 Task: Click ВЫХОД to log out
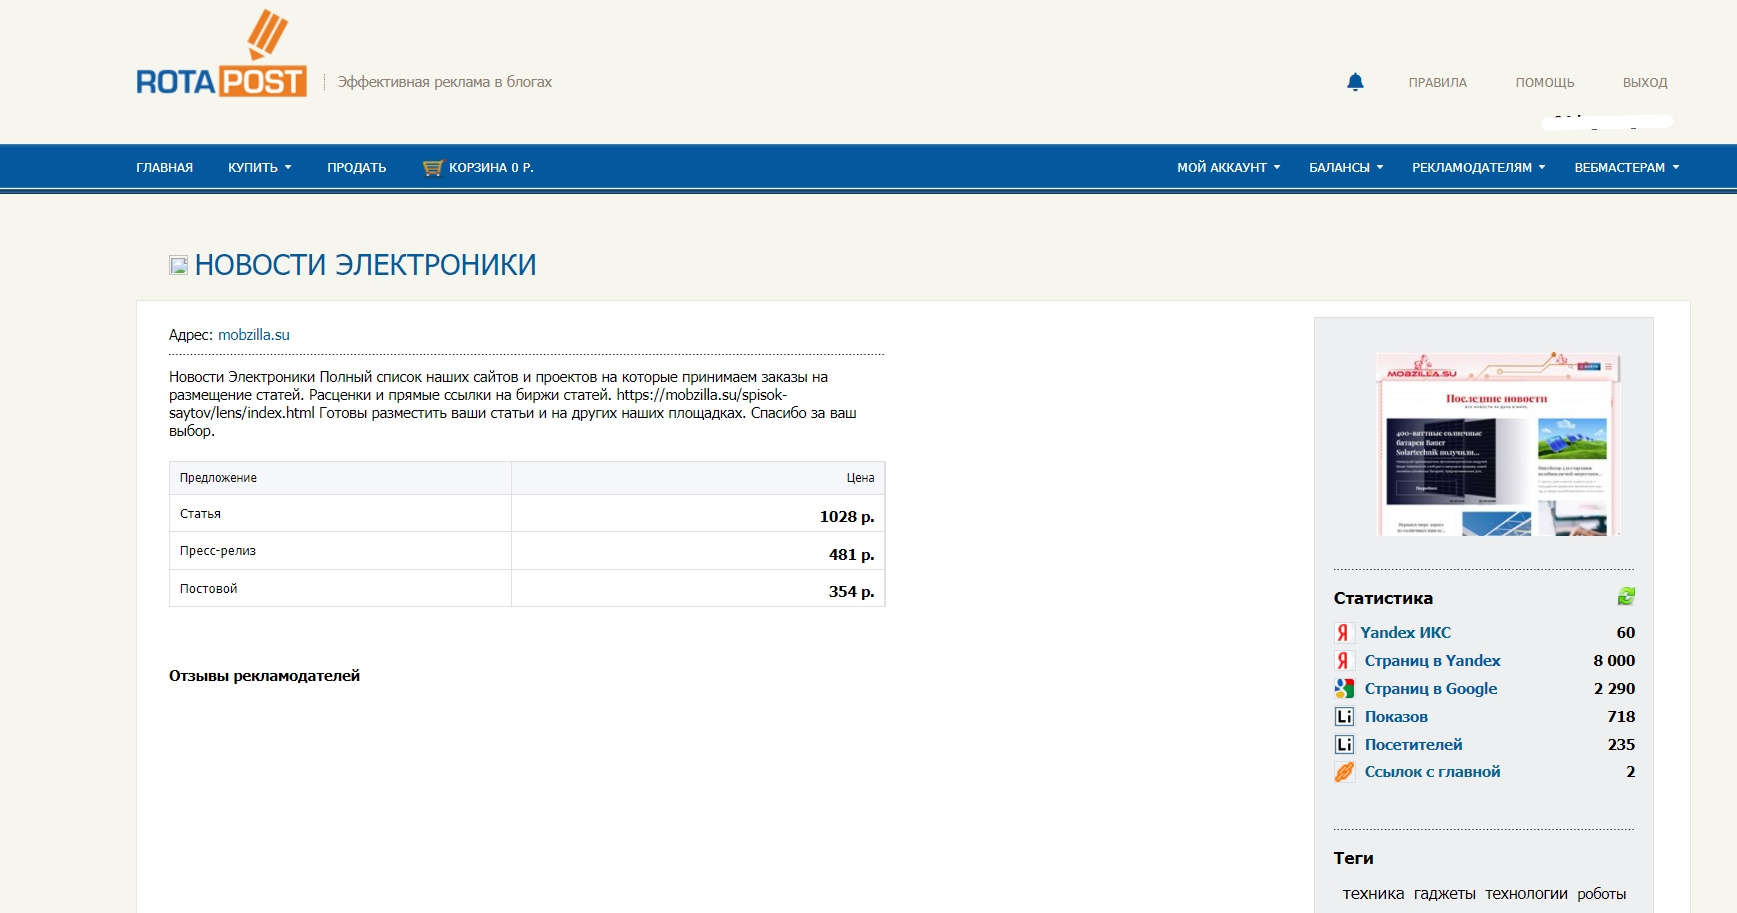pos(1644,83)
